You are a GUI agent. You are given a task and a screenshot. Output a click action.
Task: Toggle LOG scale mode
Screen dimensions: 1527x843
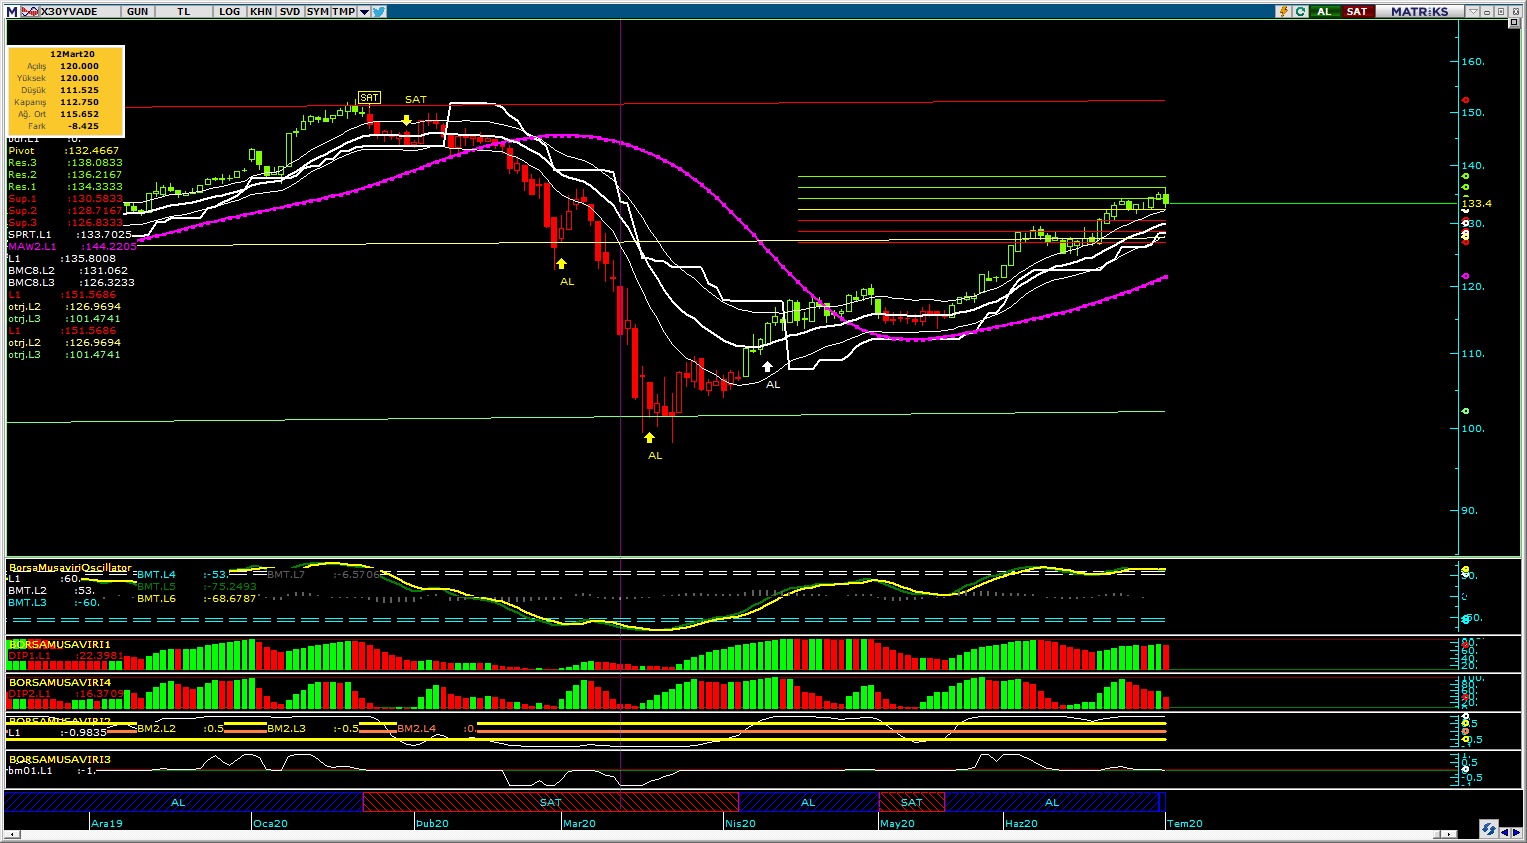[229, 11]
